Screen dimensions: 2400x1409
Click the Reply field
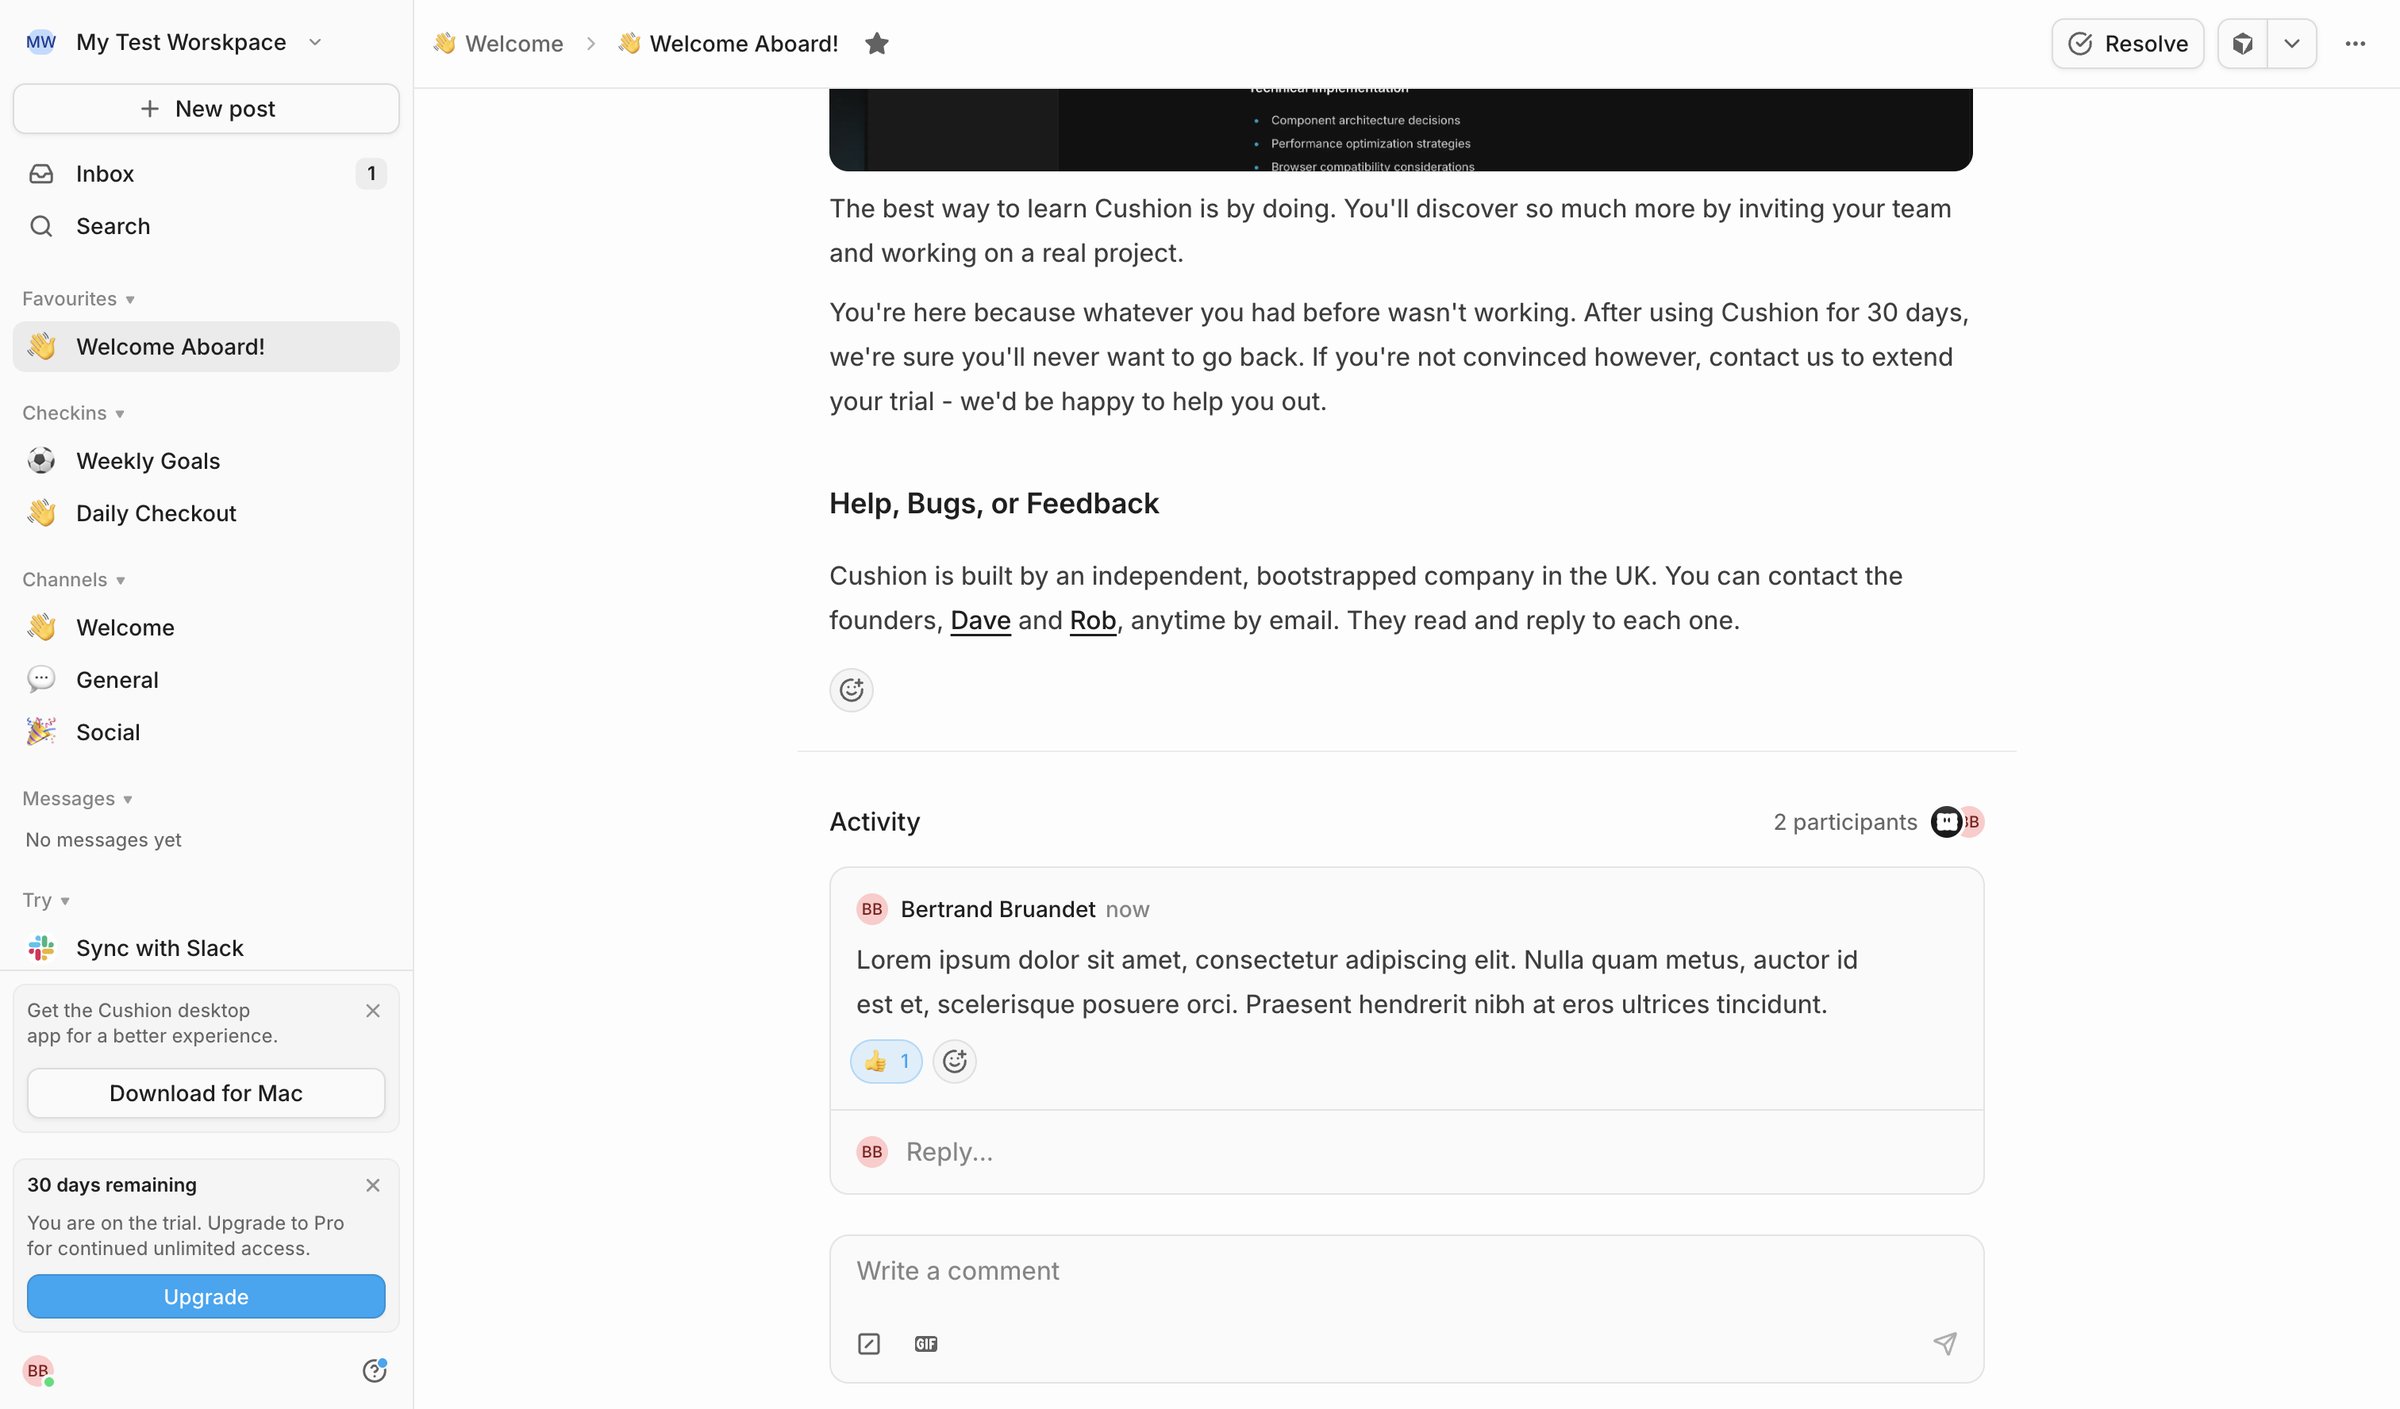click(1407, 1152)
